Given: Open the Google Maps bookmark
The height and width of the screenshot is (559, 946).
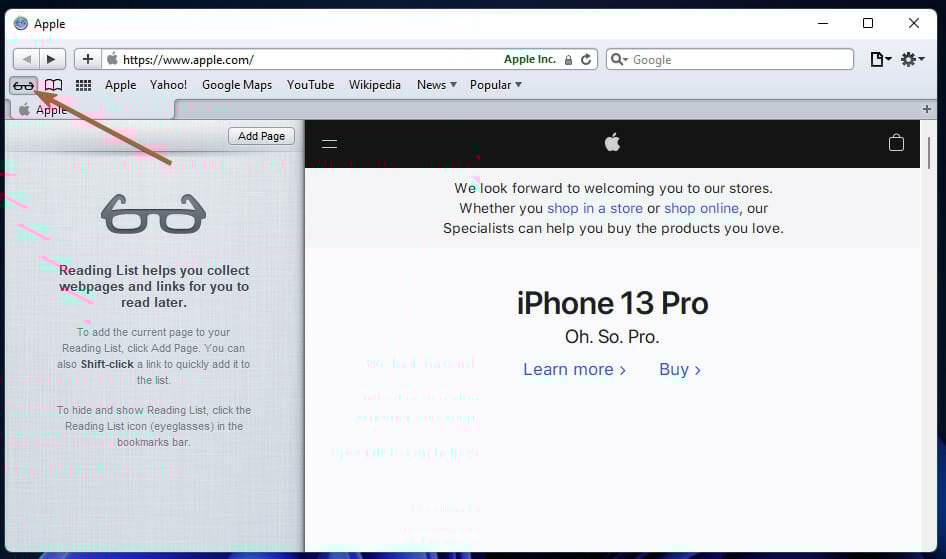Looking at the screenshot, I should [x=237, y=85].
